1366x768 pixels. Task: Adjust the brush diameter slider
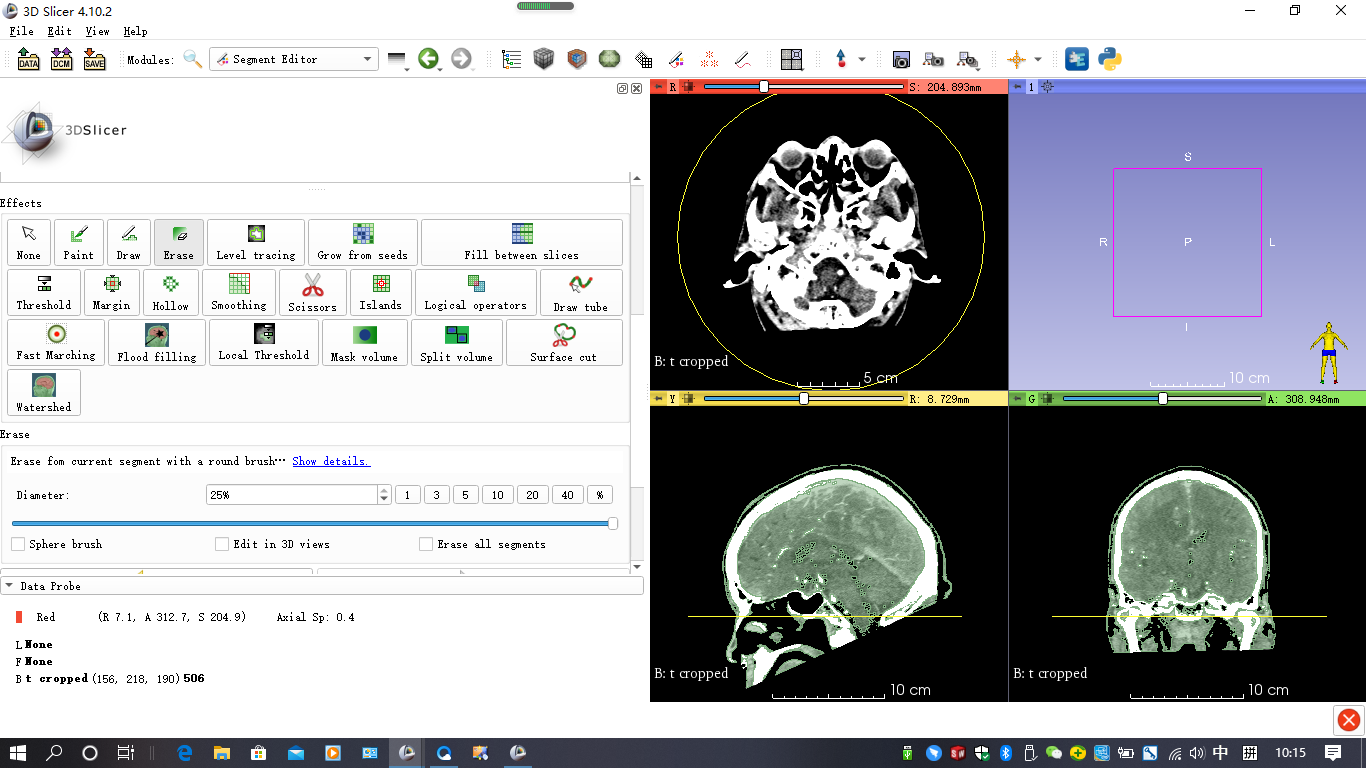point(314,523)
